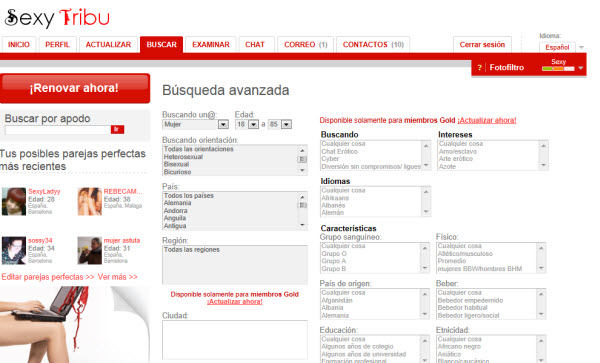Click the Sexy Tribu logo
600x363 pixels.
(57, 18)
